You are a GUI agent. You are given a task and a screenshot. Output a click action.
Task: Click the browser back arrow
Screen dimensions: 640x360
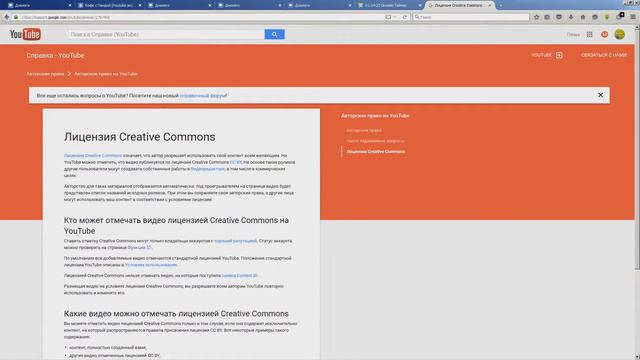pos(7,17)
